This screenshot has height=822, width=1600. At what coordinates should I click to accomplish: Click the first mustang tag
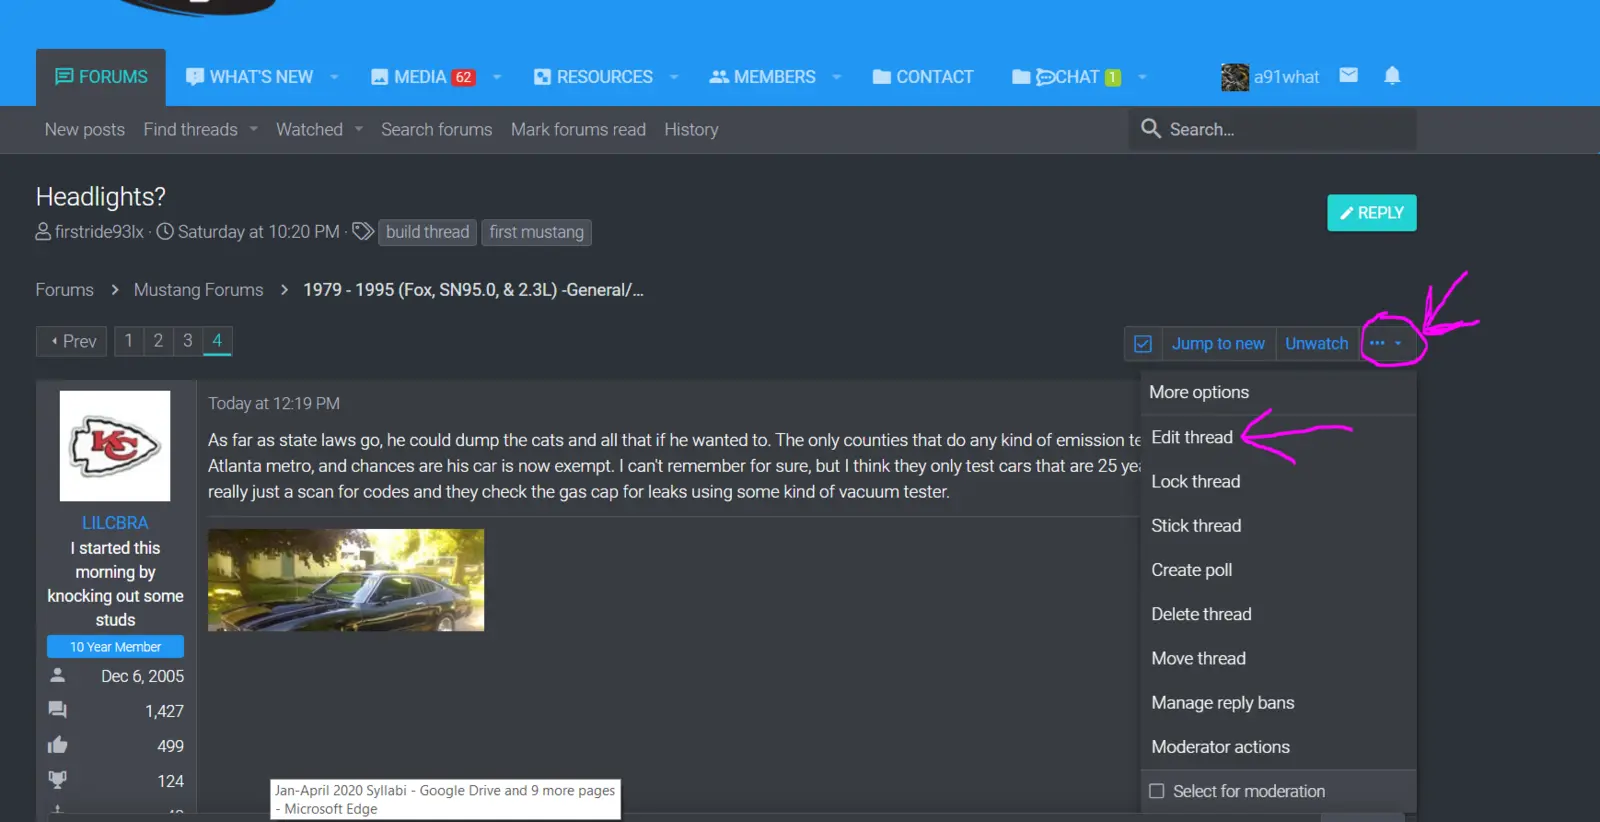[536, 232]
